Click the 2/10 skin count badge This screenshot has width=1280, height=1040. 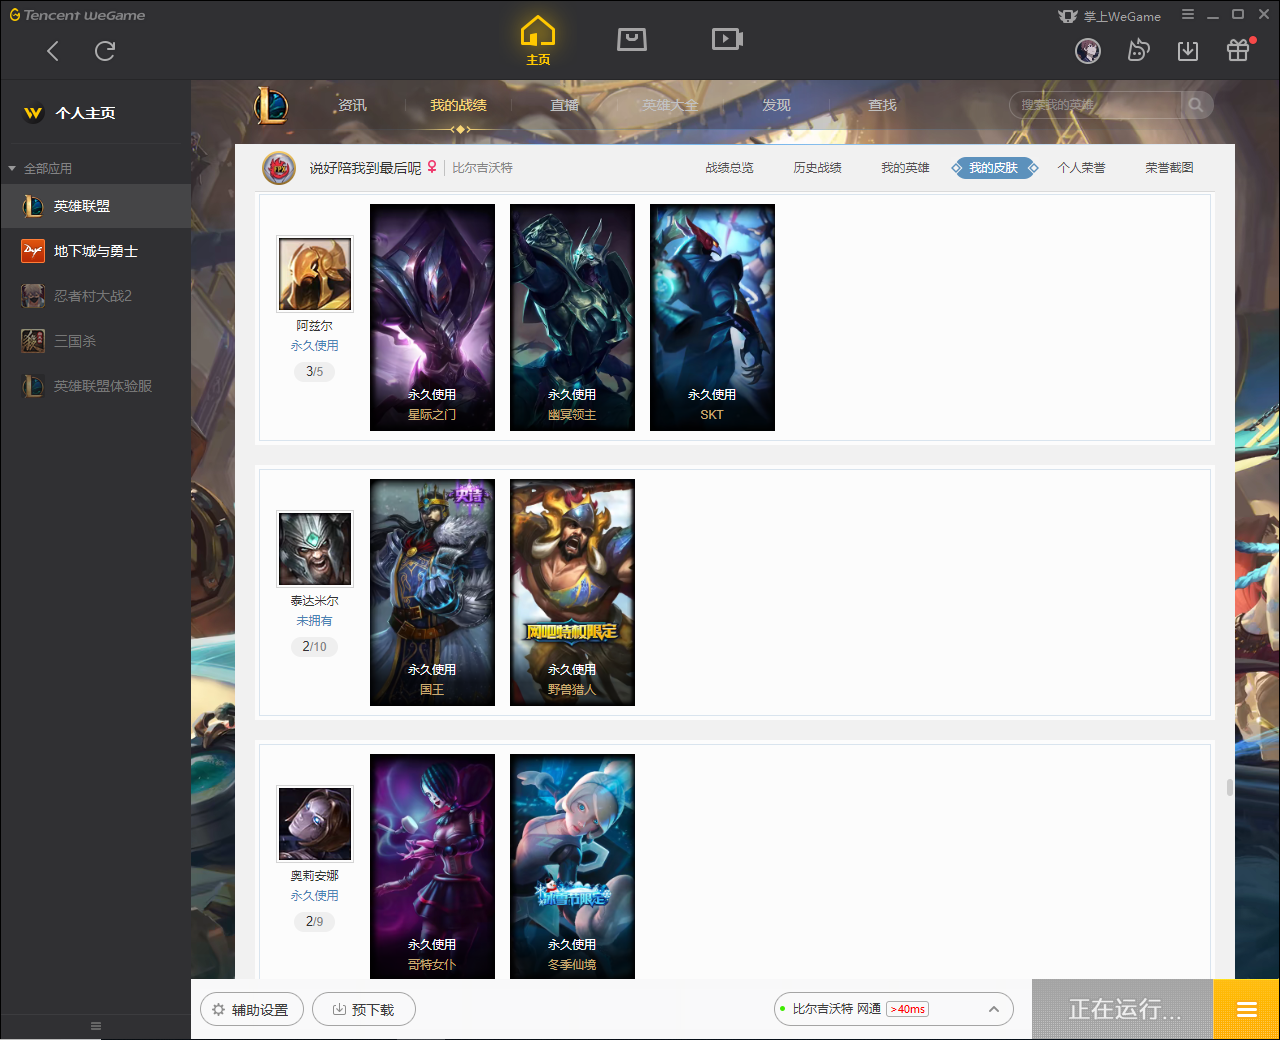(x=315, y=647)
